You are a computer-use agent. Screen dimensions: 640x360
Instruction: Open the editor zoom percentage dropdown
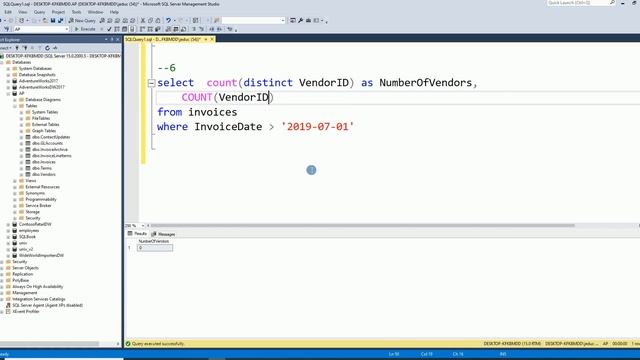click(x=142, y=225)
